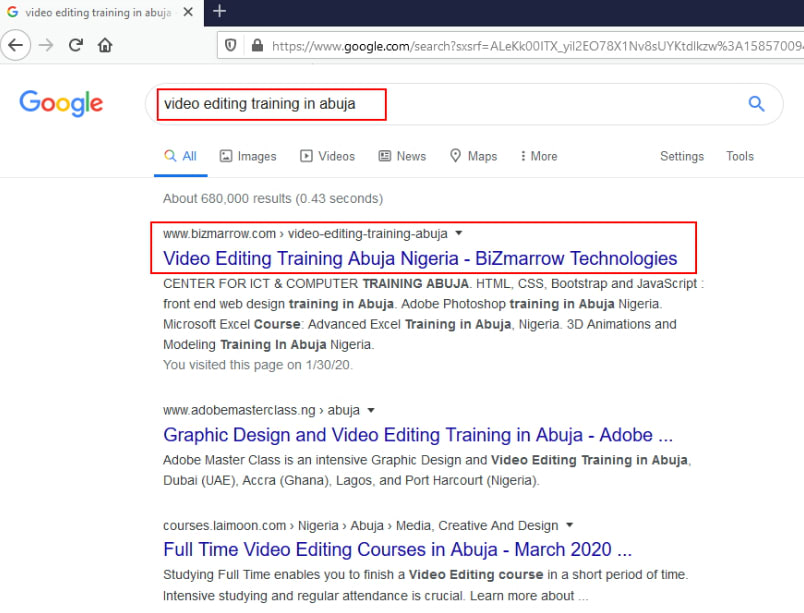Switch to the Videos tab
The width and height of the screenshot is (804, 613).
(x=328, y=156)
